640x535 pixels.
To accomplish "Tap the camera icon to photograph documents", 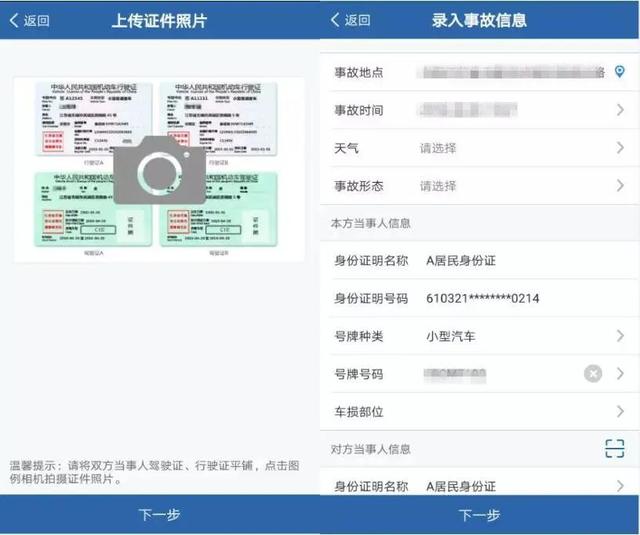I will pyautogui.click(x=159, y=170).
